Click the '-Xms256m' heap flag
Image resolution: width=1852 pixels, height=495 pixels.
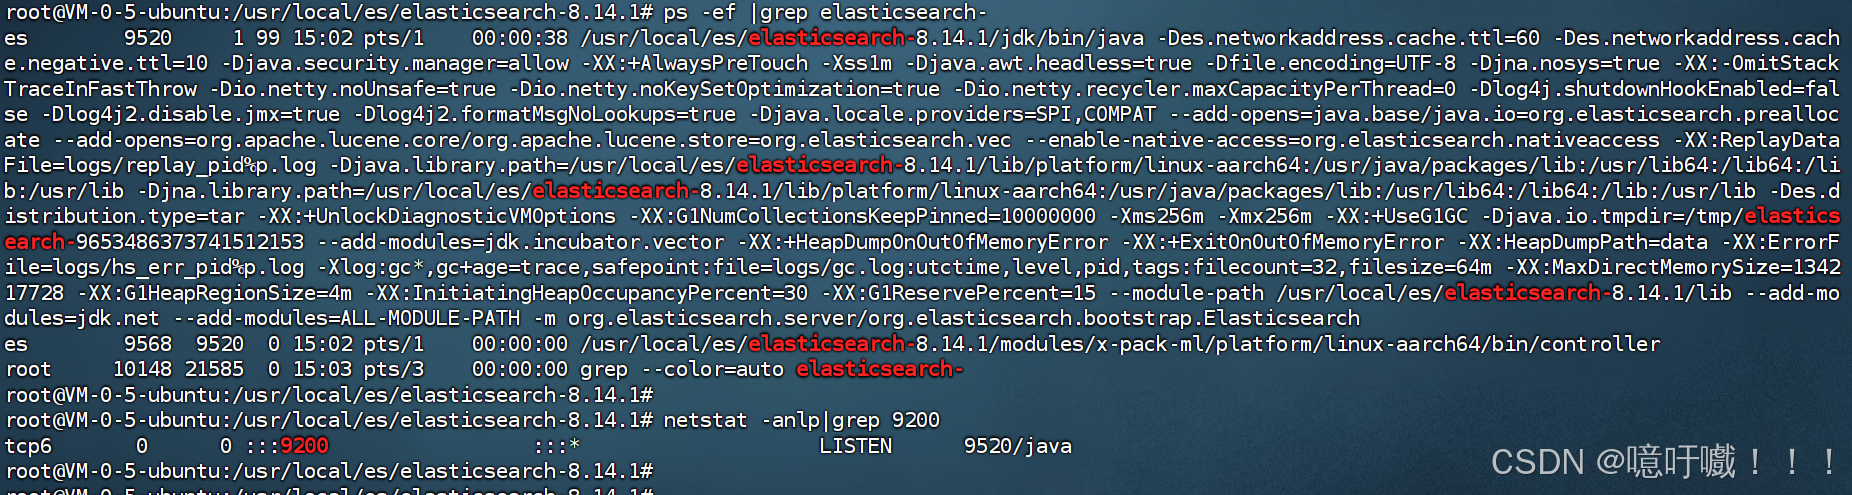point(1156,216)
